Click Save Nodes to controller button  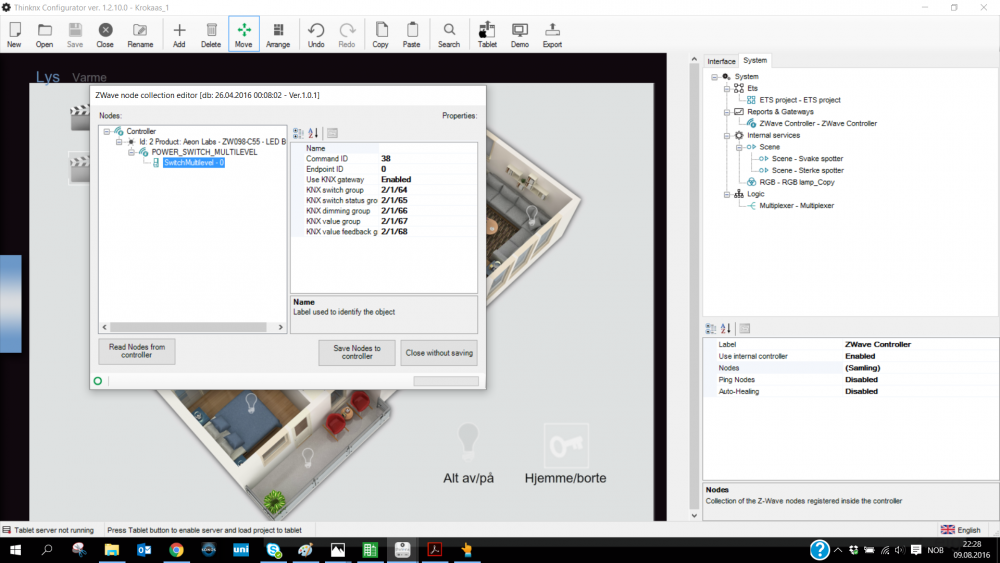tap(357, 353)
